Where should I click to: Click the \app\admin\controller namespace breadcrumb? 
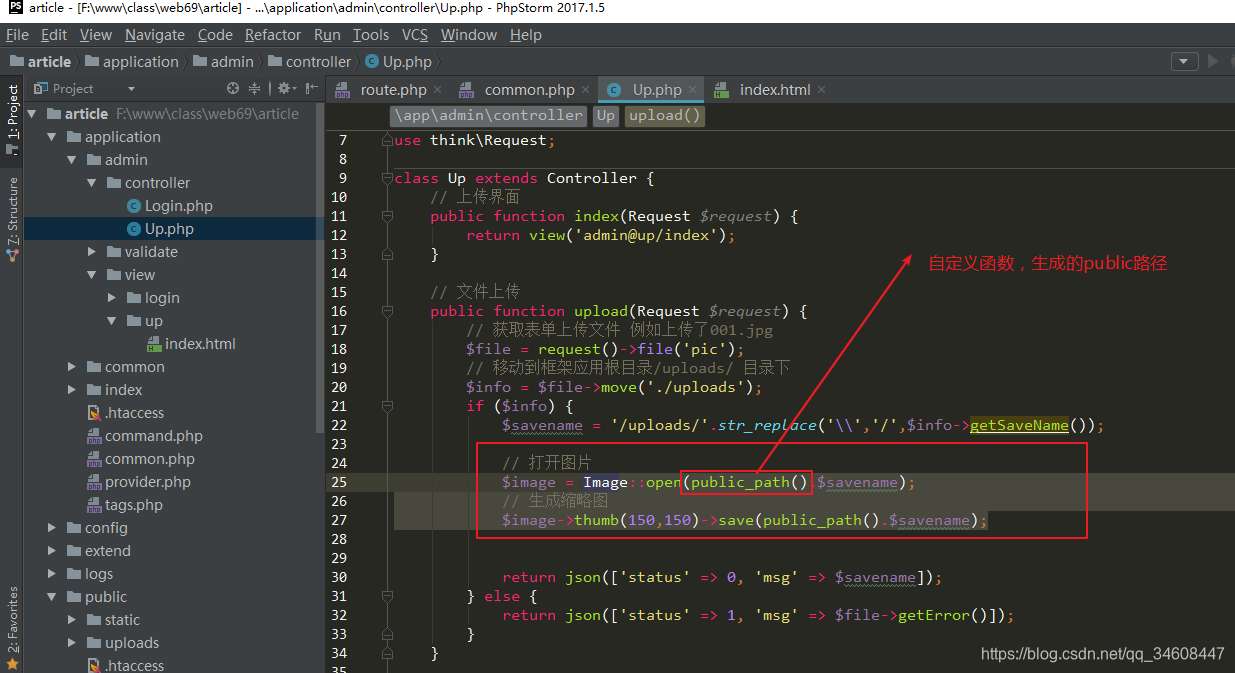click(x=489, y=116)
